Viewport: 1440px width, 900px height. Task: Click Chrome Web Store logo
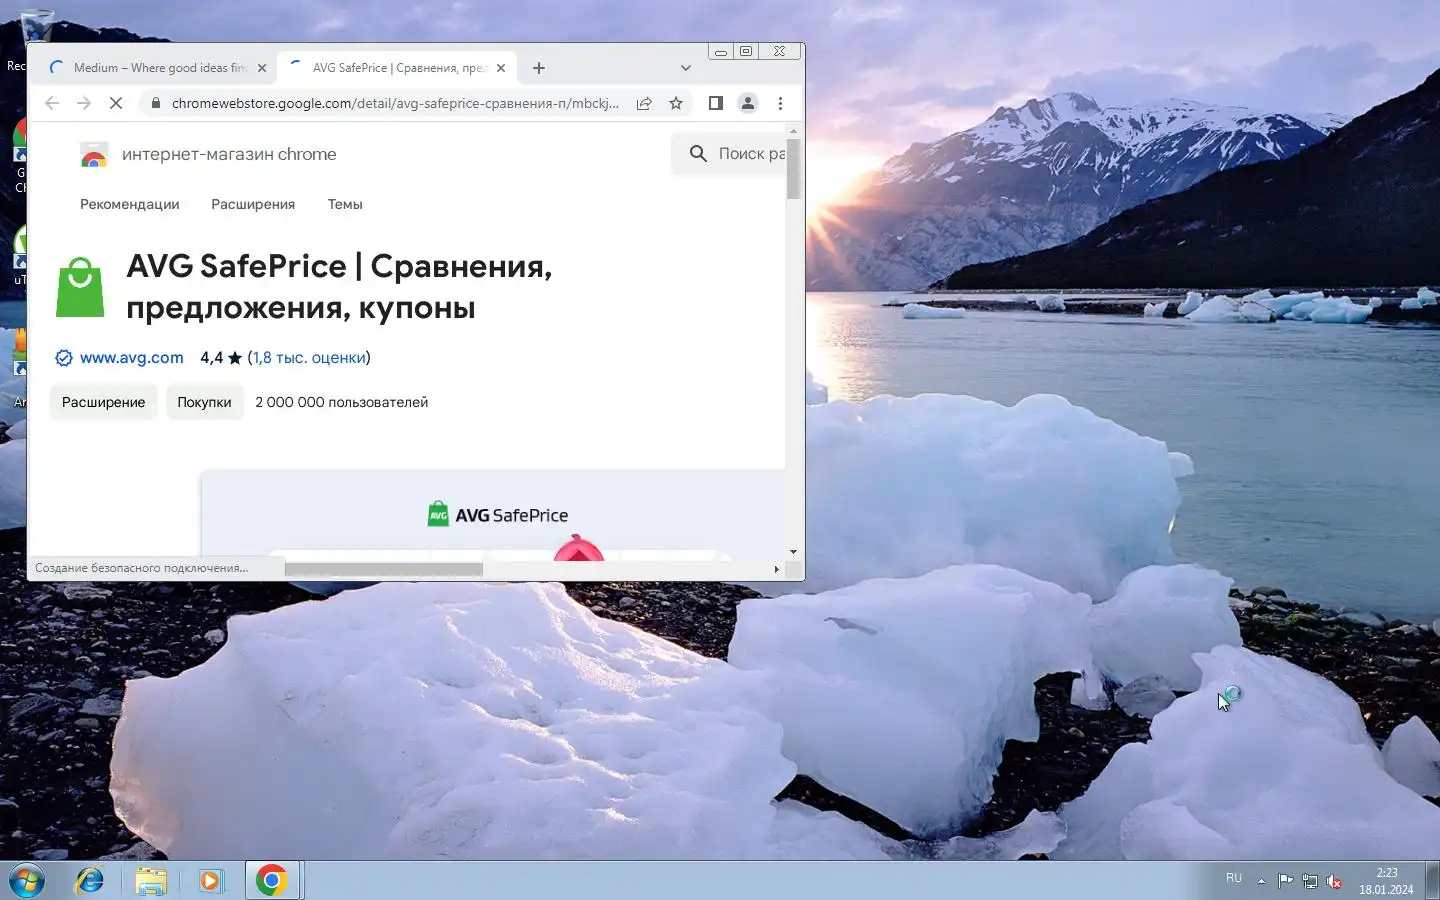coord(94,154)
